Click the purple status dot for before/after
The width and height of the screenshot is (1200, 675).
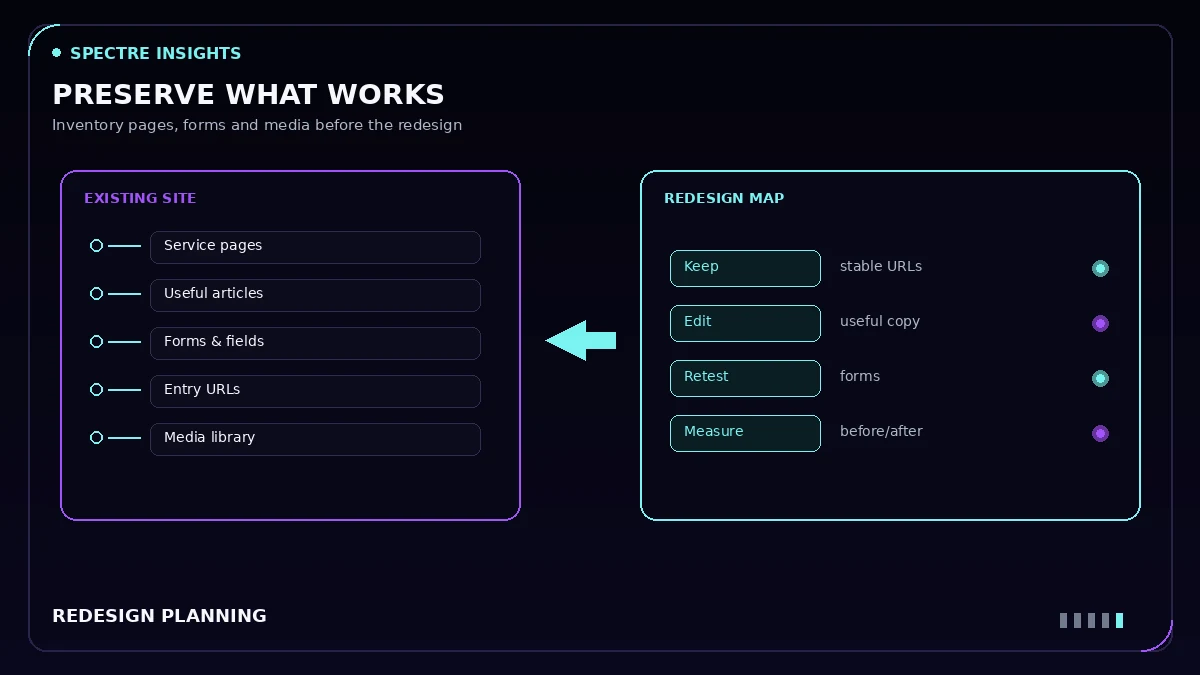click(1100, 433)
